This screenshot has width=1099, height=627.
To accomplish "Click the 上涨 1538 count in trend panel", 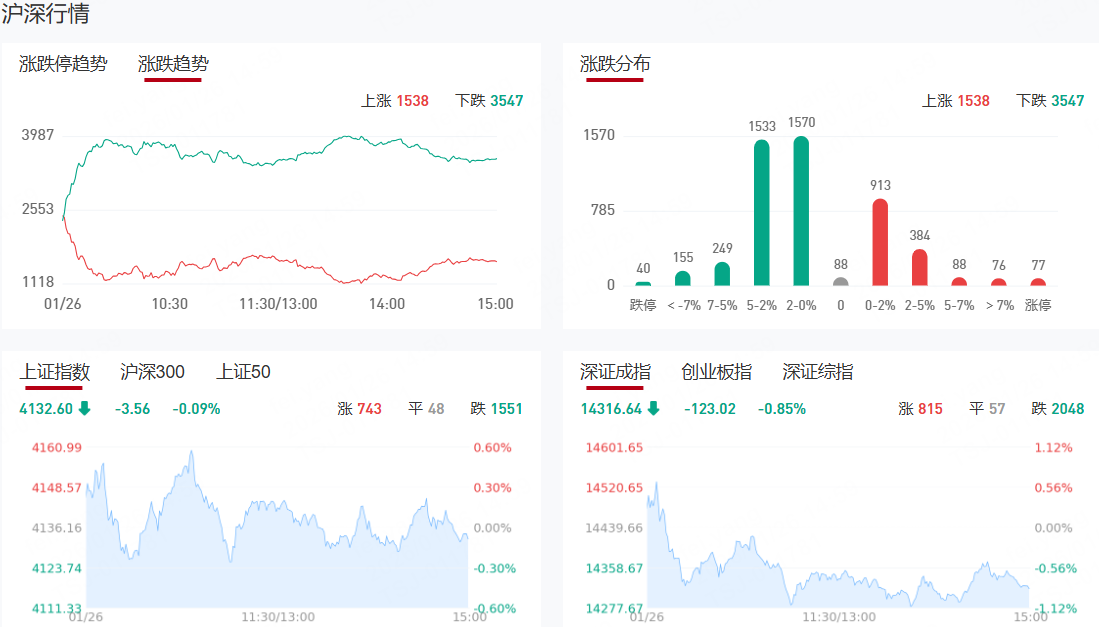I will pos(395,101).
